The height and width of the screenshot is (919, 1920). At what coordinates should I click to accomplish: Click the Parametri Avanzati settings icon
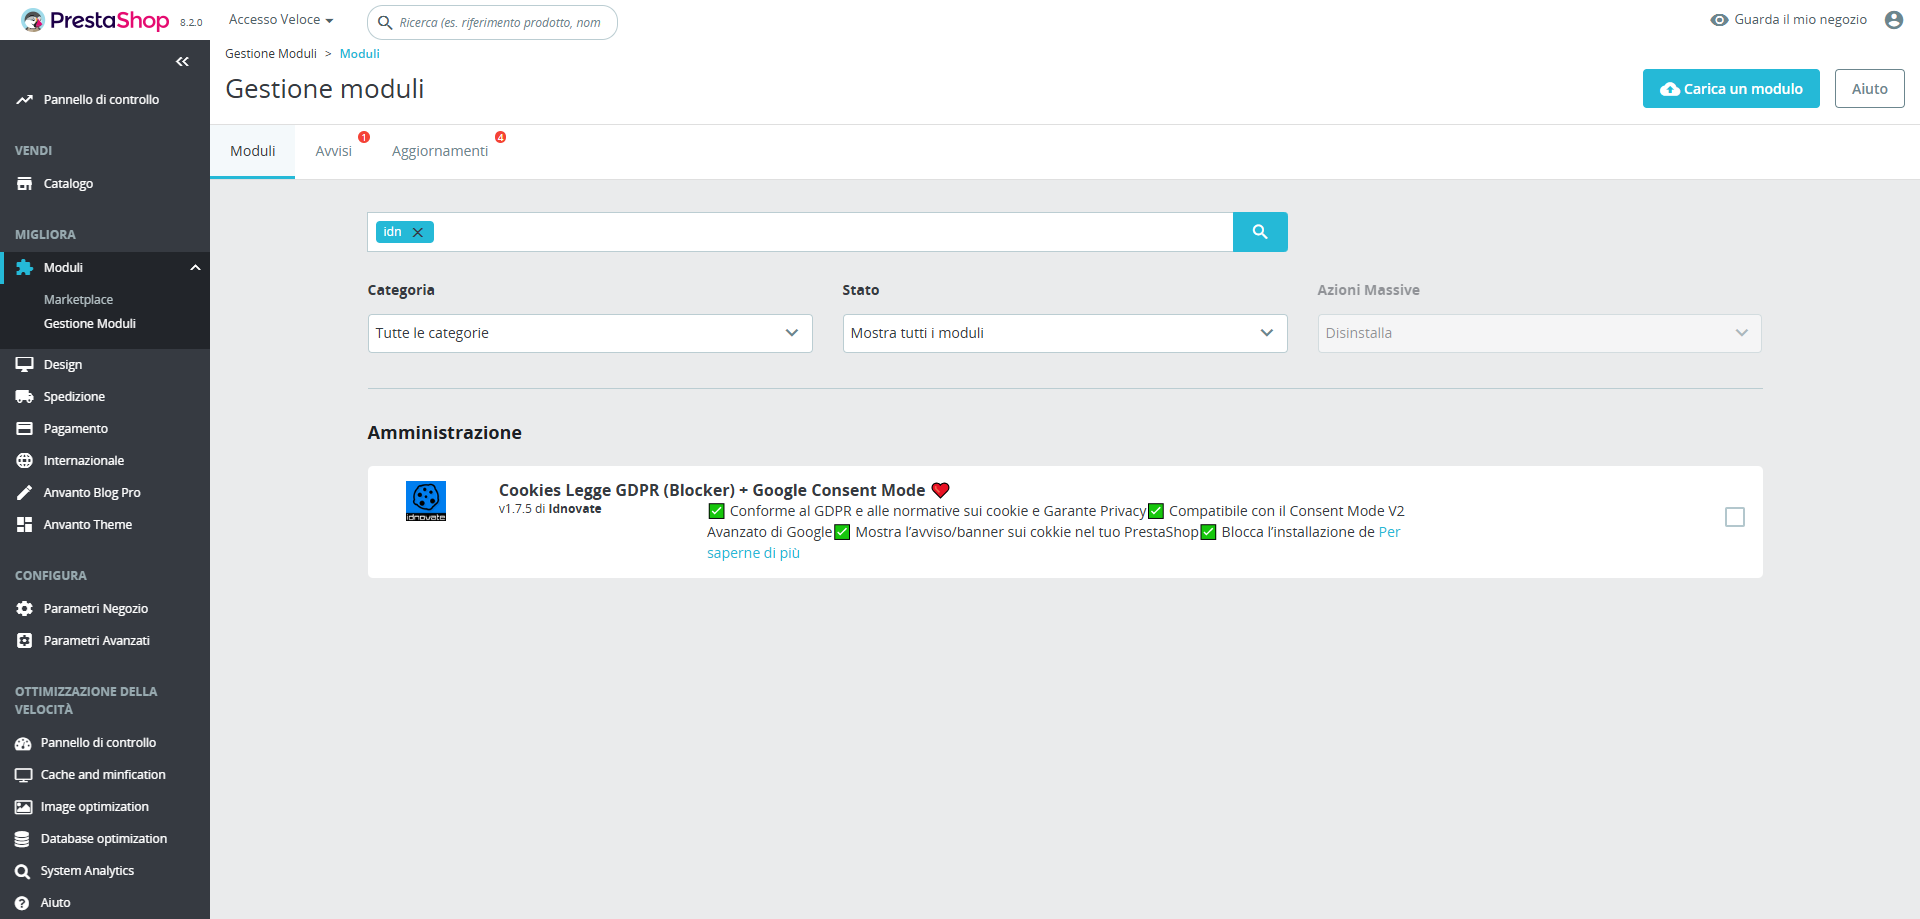pyautogui.click(x=24, y=641)
